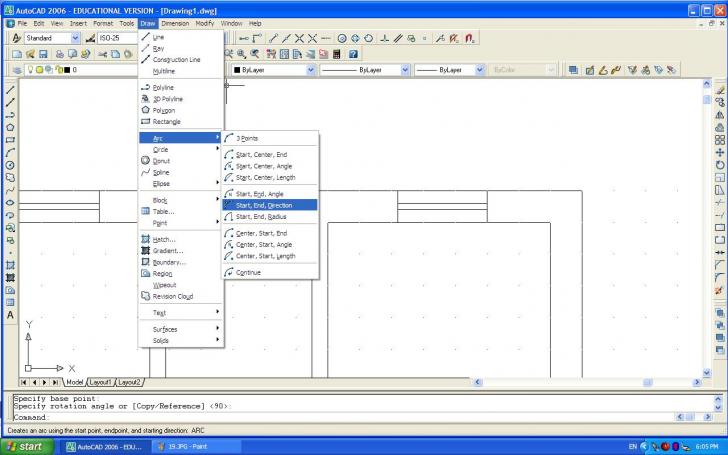Choose Center, Start, Angle arc option

pos(270,245)
